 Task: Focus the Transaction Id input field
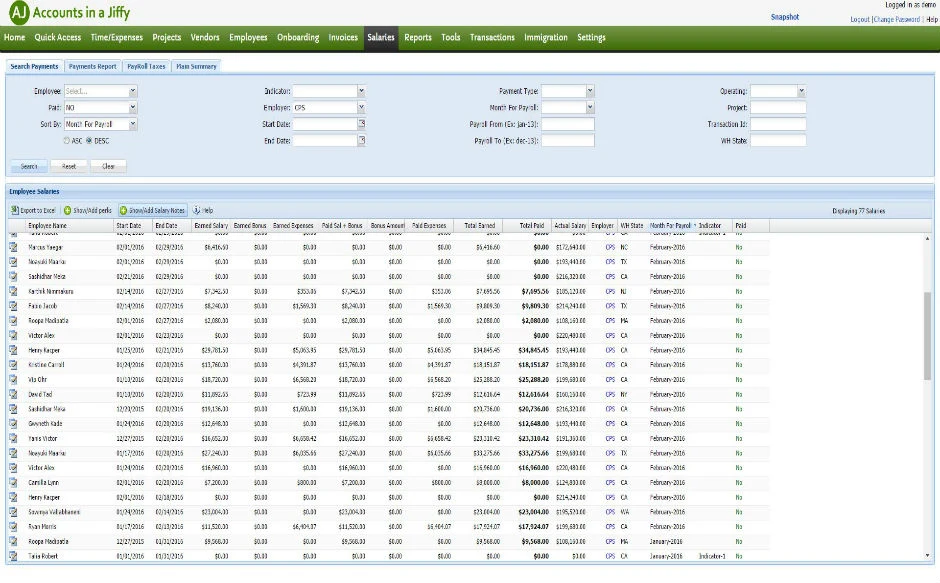[x=778, y=124]
